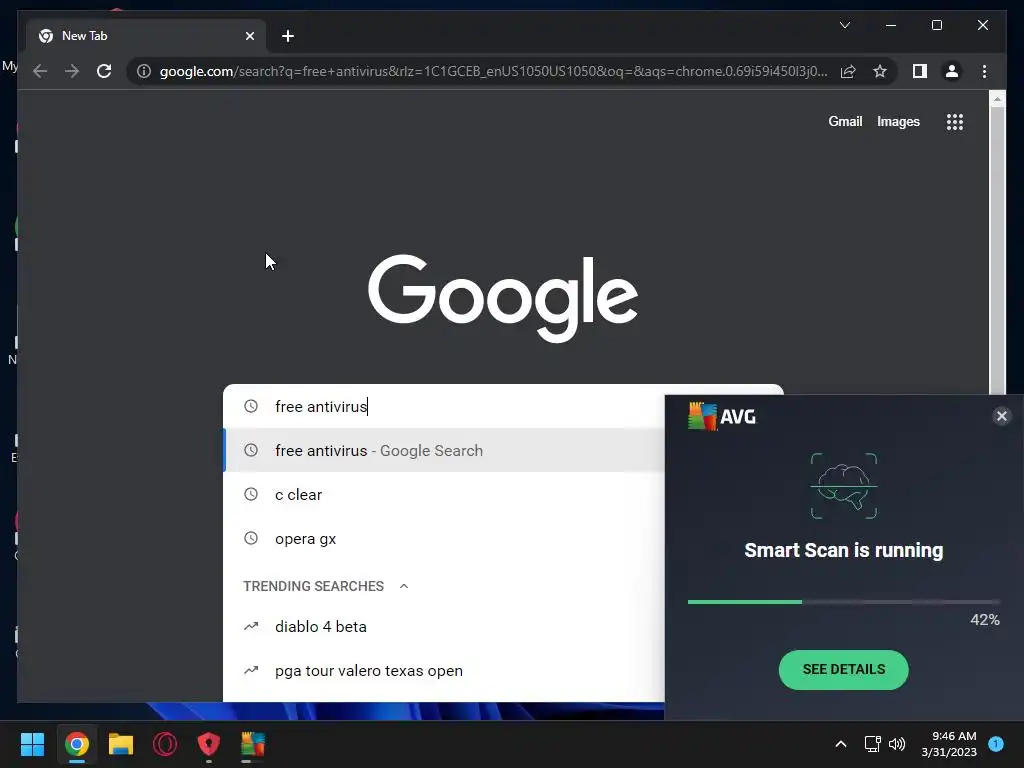Open the Chrome profile icon
Image resolution: width=1024 pixels, height=768 pixels.
[952, 71]
